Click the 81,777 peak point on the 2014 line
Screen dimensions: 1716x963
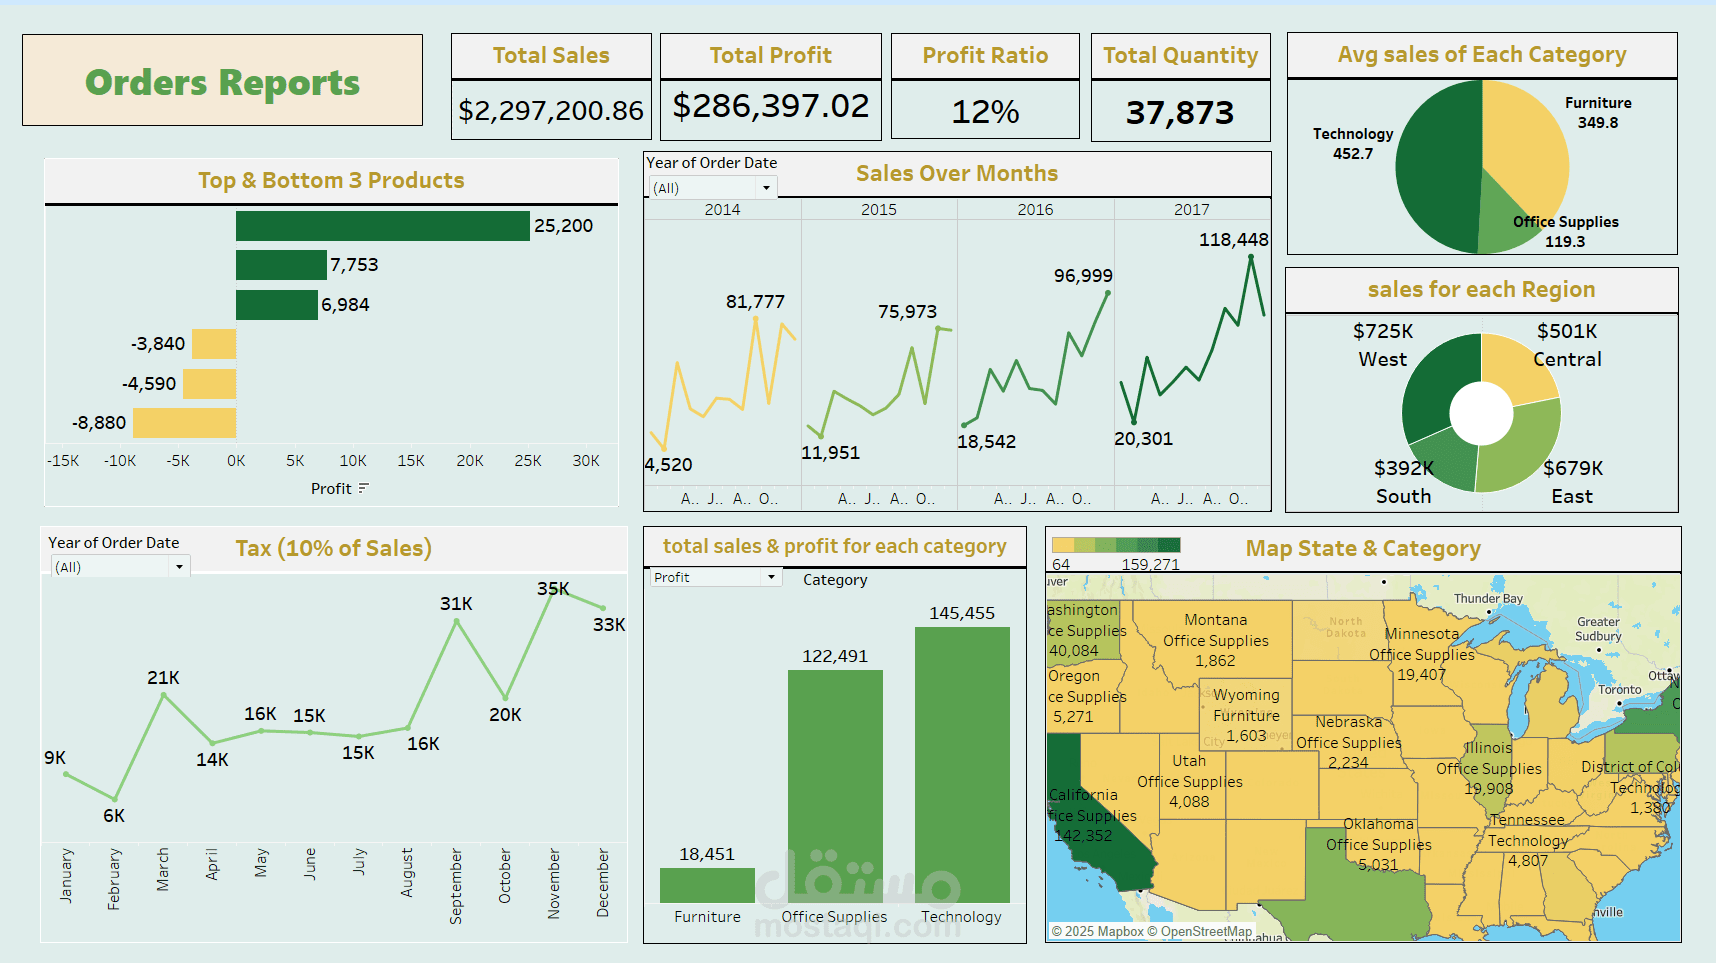tap(755, 319)
